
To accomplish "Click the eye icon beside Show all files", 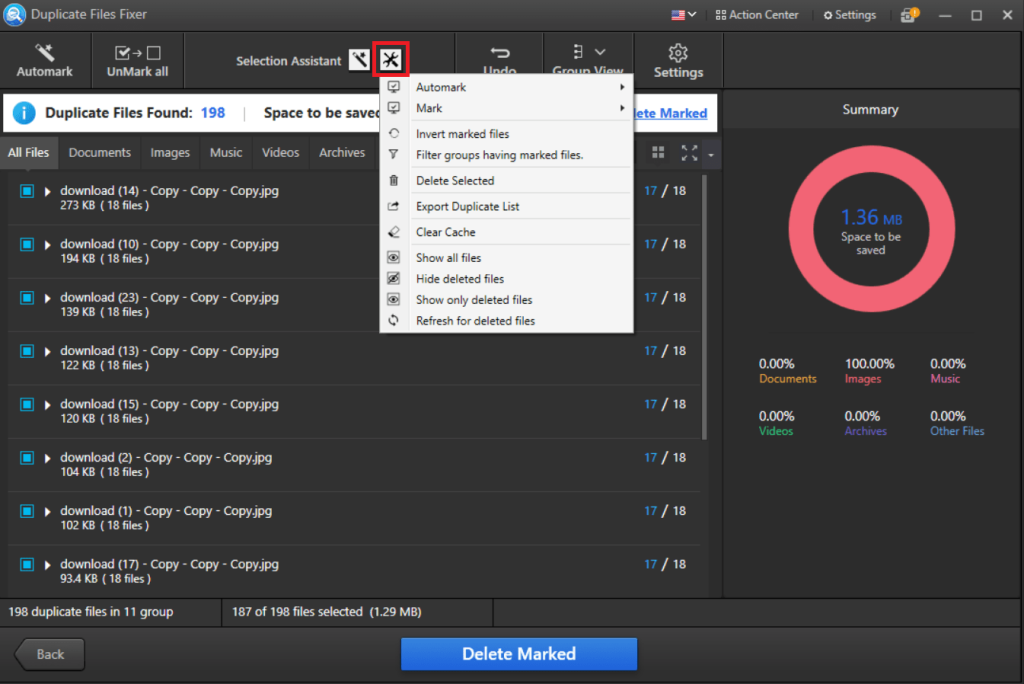I will (394, 257).
